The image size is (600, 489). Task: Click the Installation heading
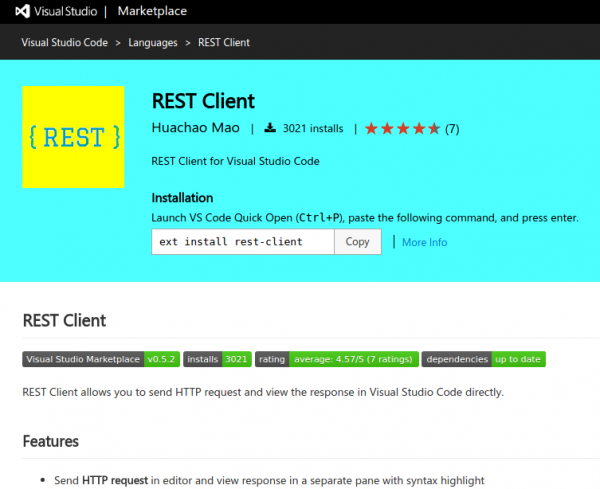pyautogui.click(x=182, y=198)
